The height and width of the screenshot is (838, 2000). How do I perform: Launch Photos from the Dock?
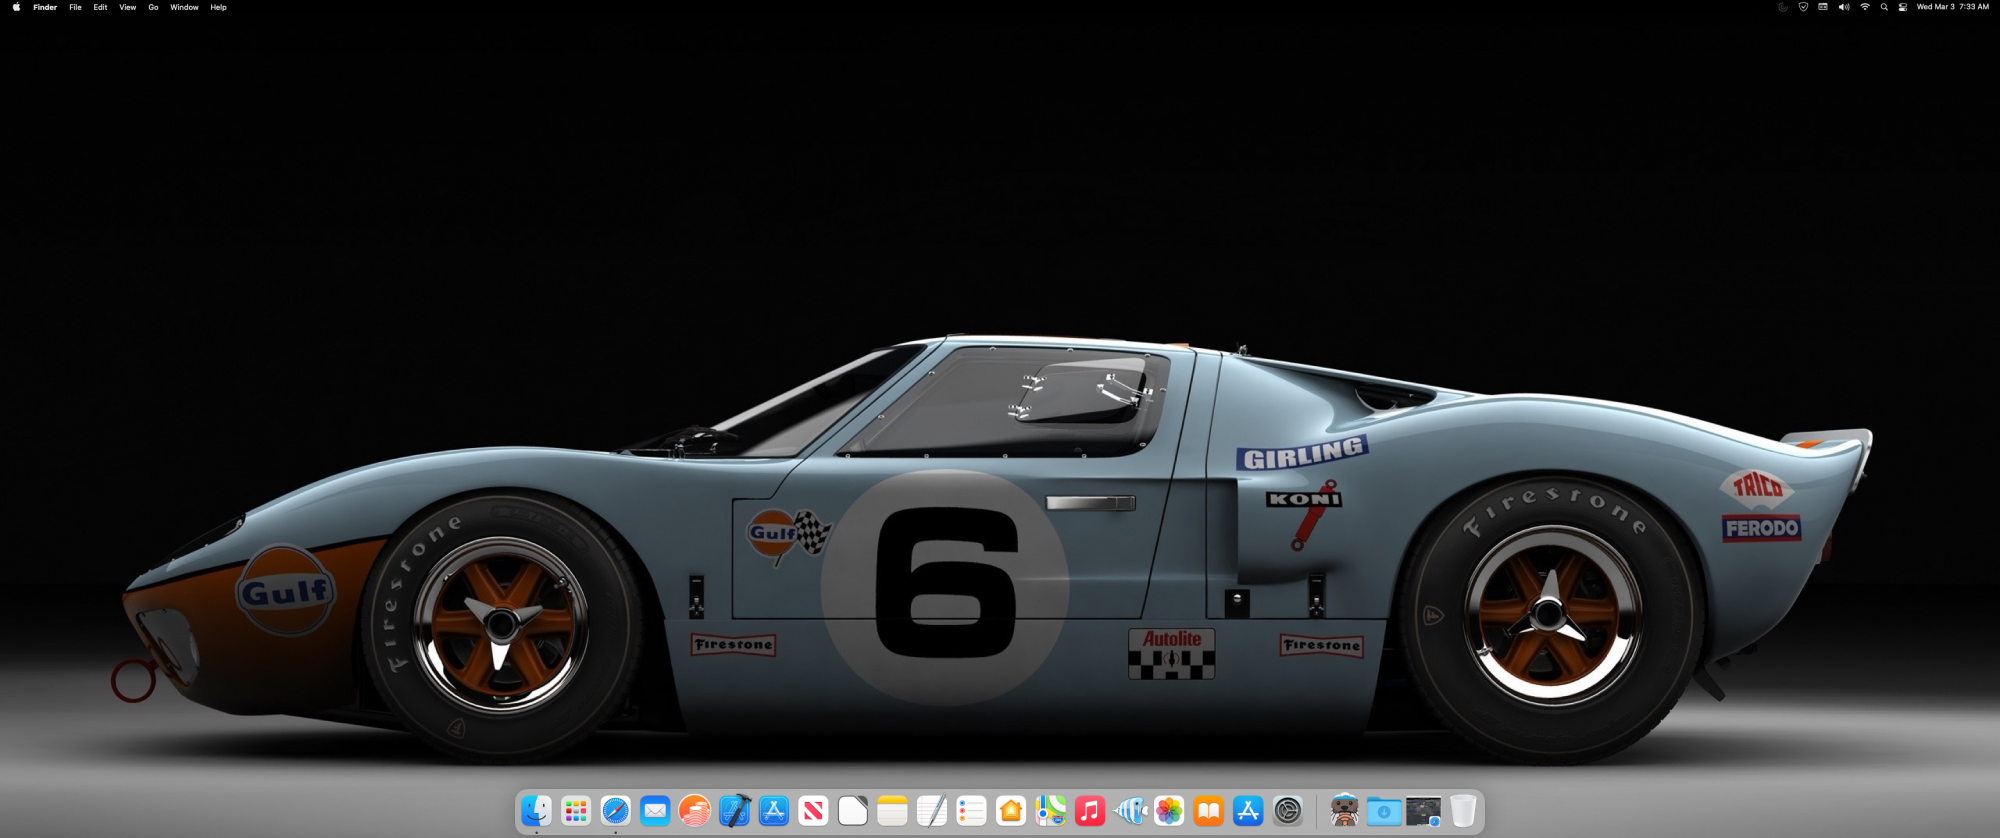(x=1169, y=811)
